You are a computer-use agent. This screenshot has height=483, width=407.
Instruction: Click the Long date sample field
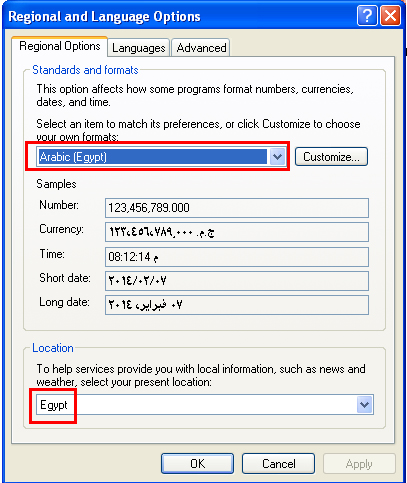coord(237,305)
